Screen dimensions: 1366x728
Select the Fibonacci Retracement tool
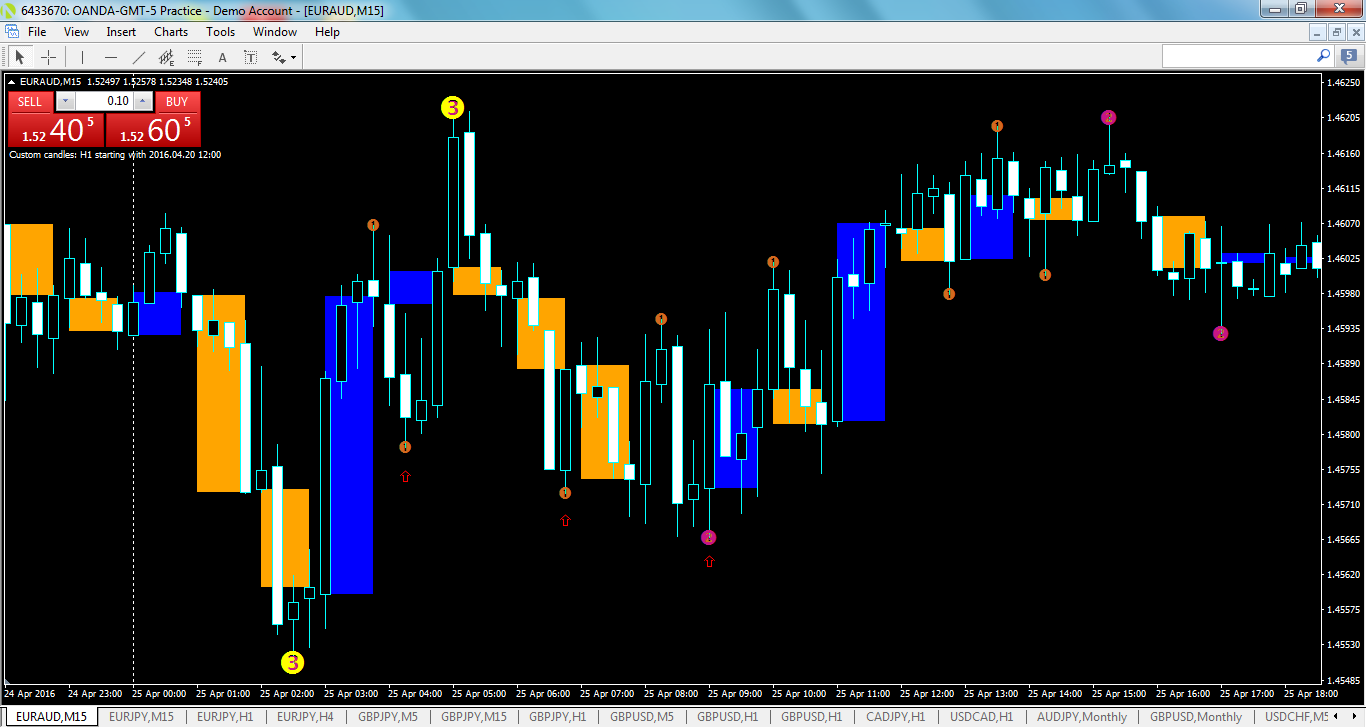pyautogui.click(x=194, y=56)
